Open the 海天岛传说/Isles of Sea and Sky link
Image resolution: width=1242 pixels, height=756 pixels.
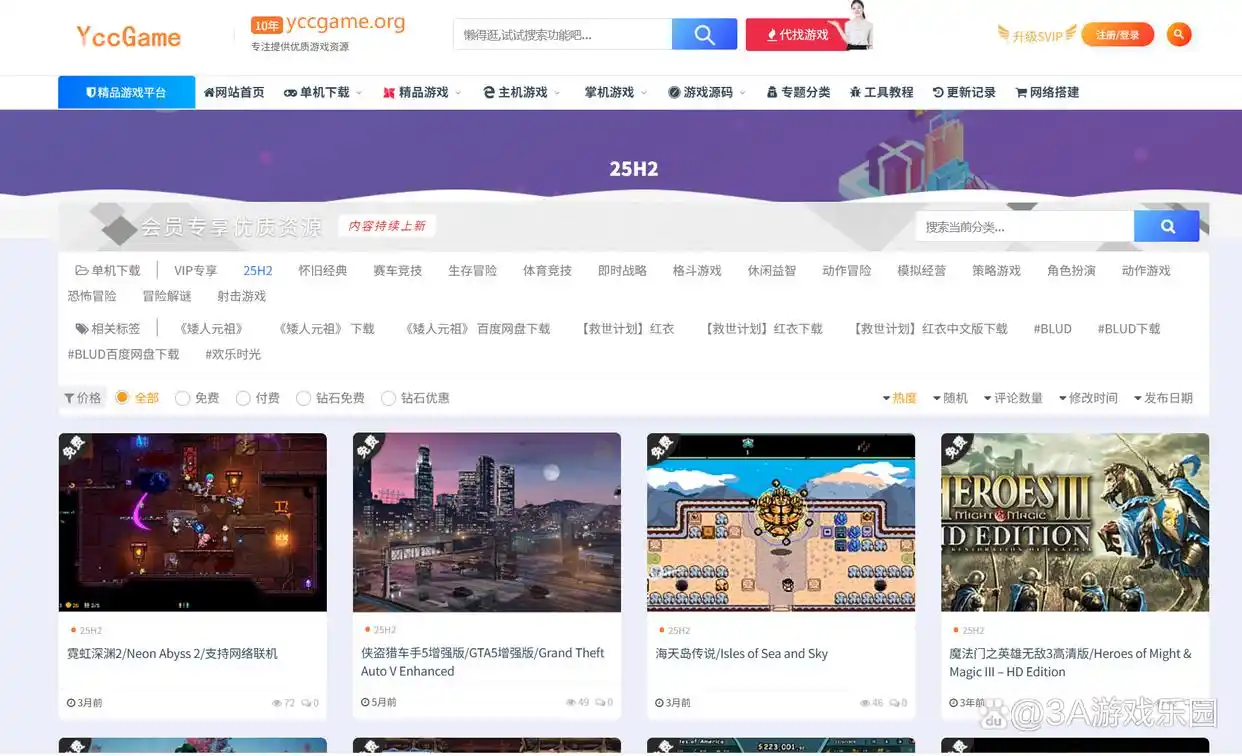[x=744, y=653]
